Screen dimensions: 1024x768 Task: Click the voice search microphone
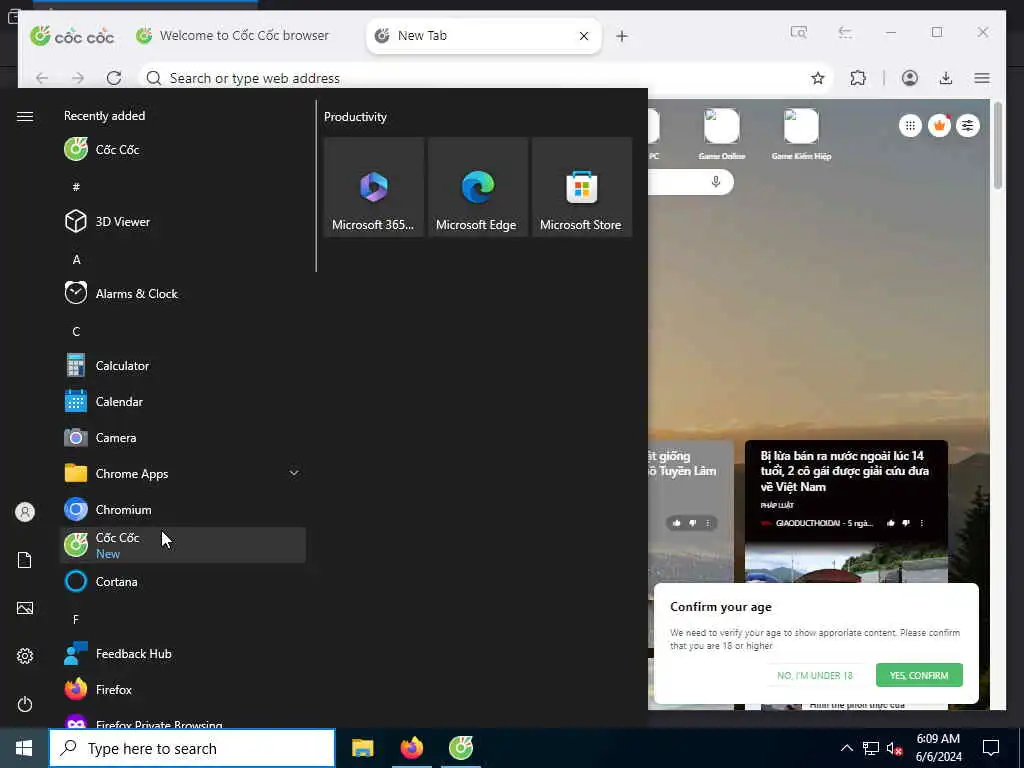(x=716, y=182)
